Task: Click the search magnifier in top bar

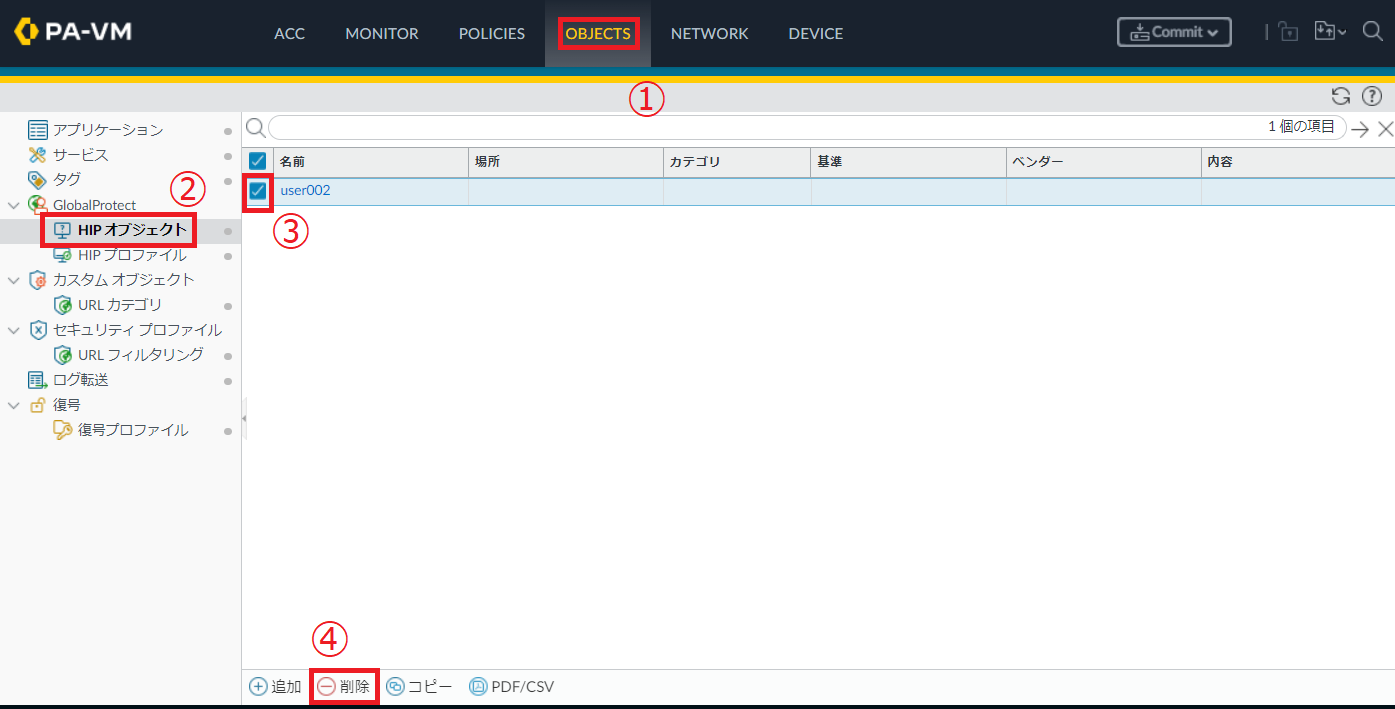Action: pos(1372,32)
